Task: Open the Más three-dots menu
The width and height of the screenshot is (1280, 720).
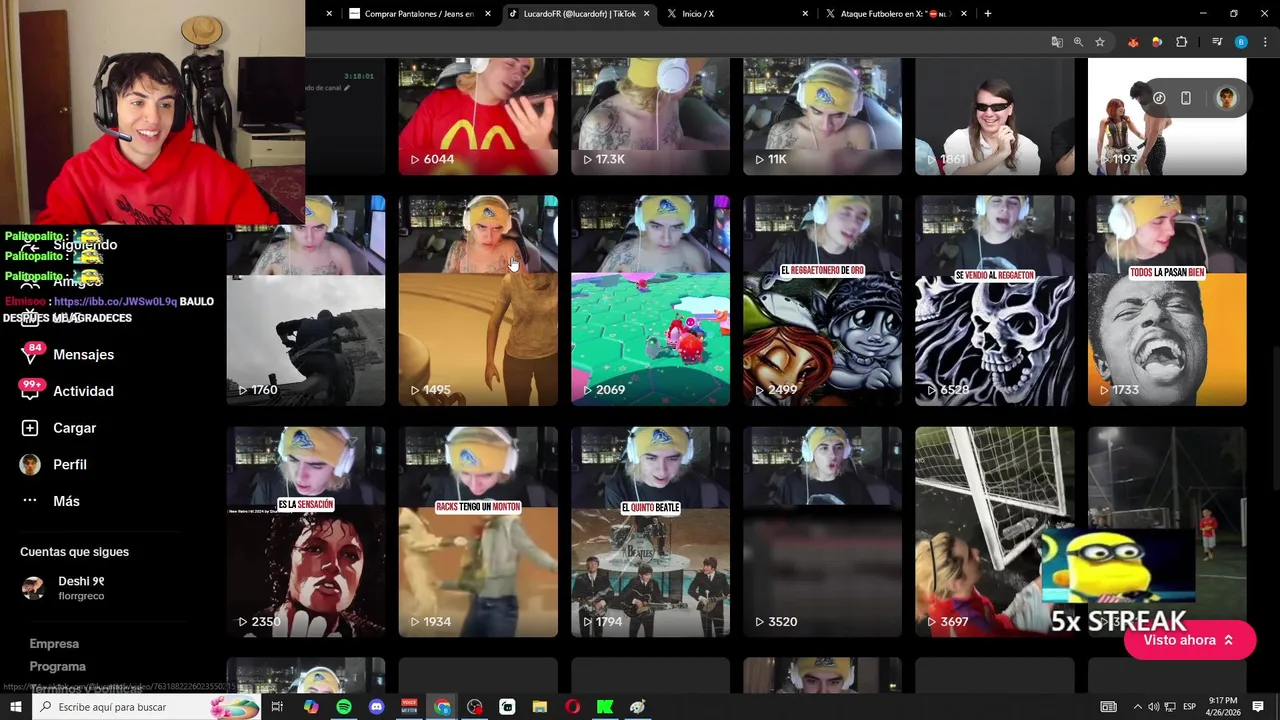Action: (x=51, y=501)
